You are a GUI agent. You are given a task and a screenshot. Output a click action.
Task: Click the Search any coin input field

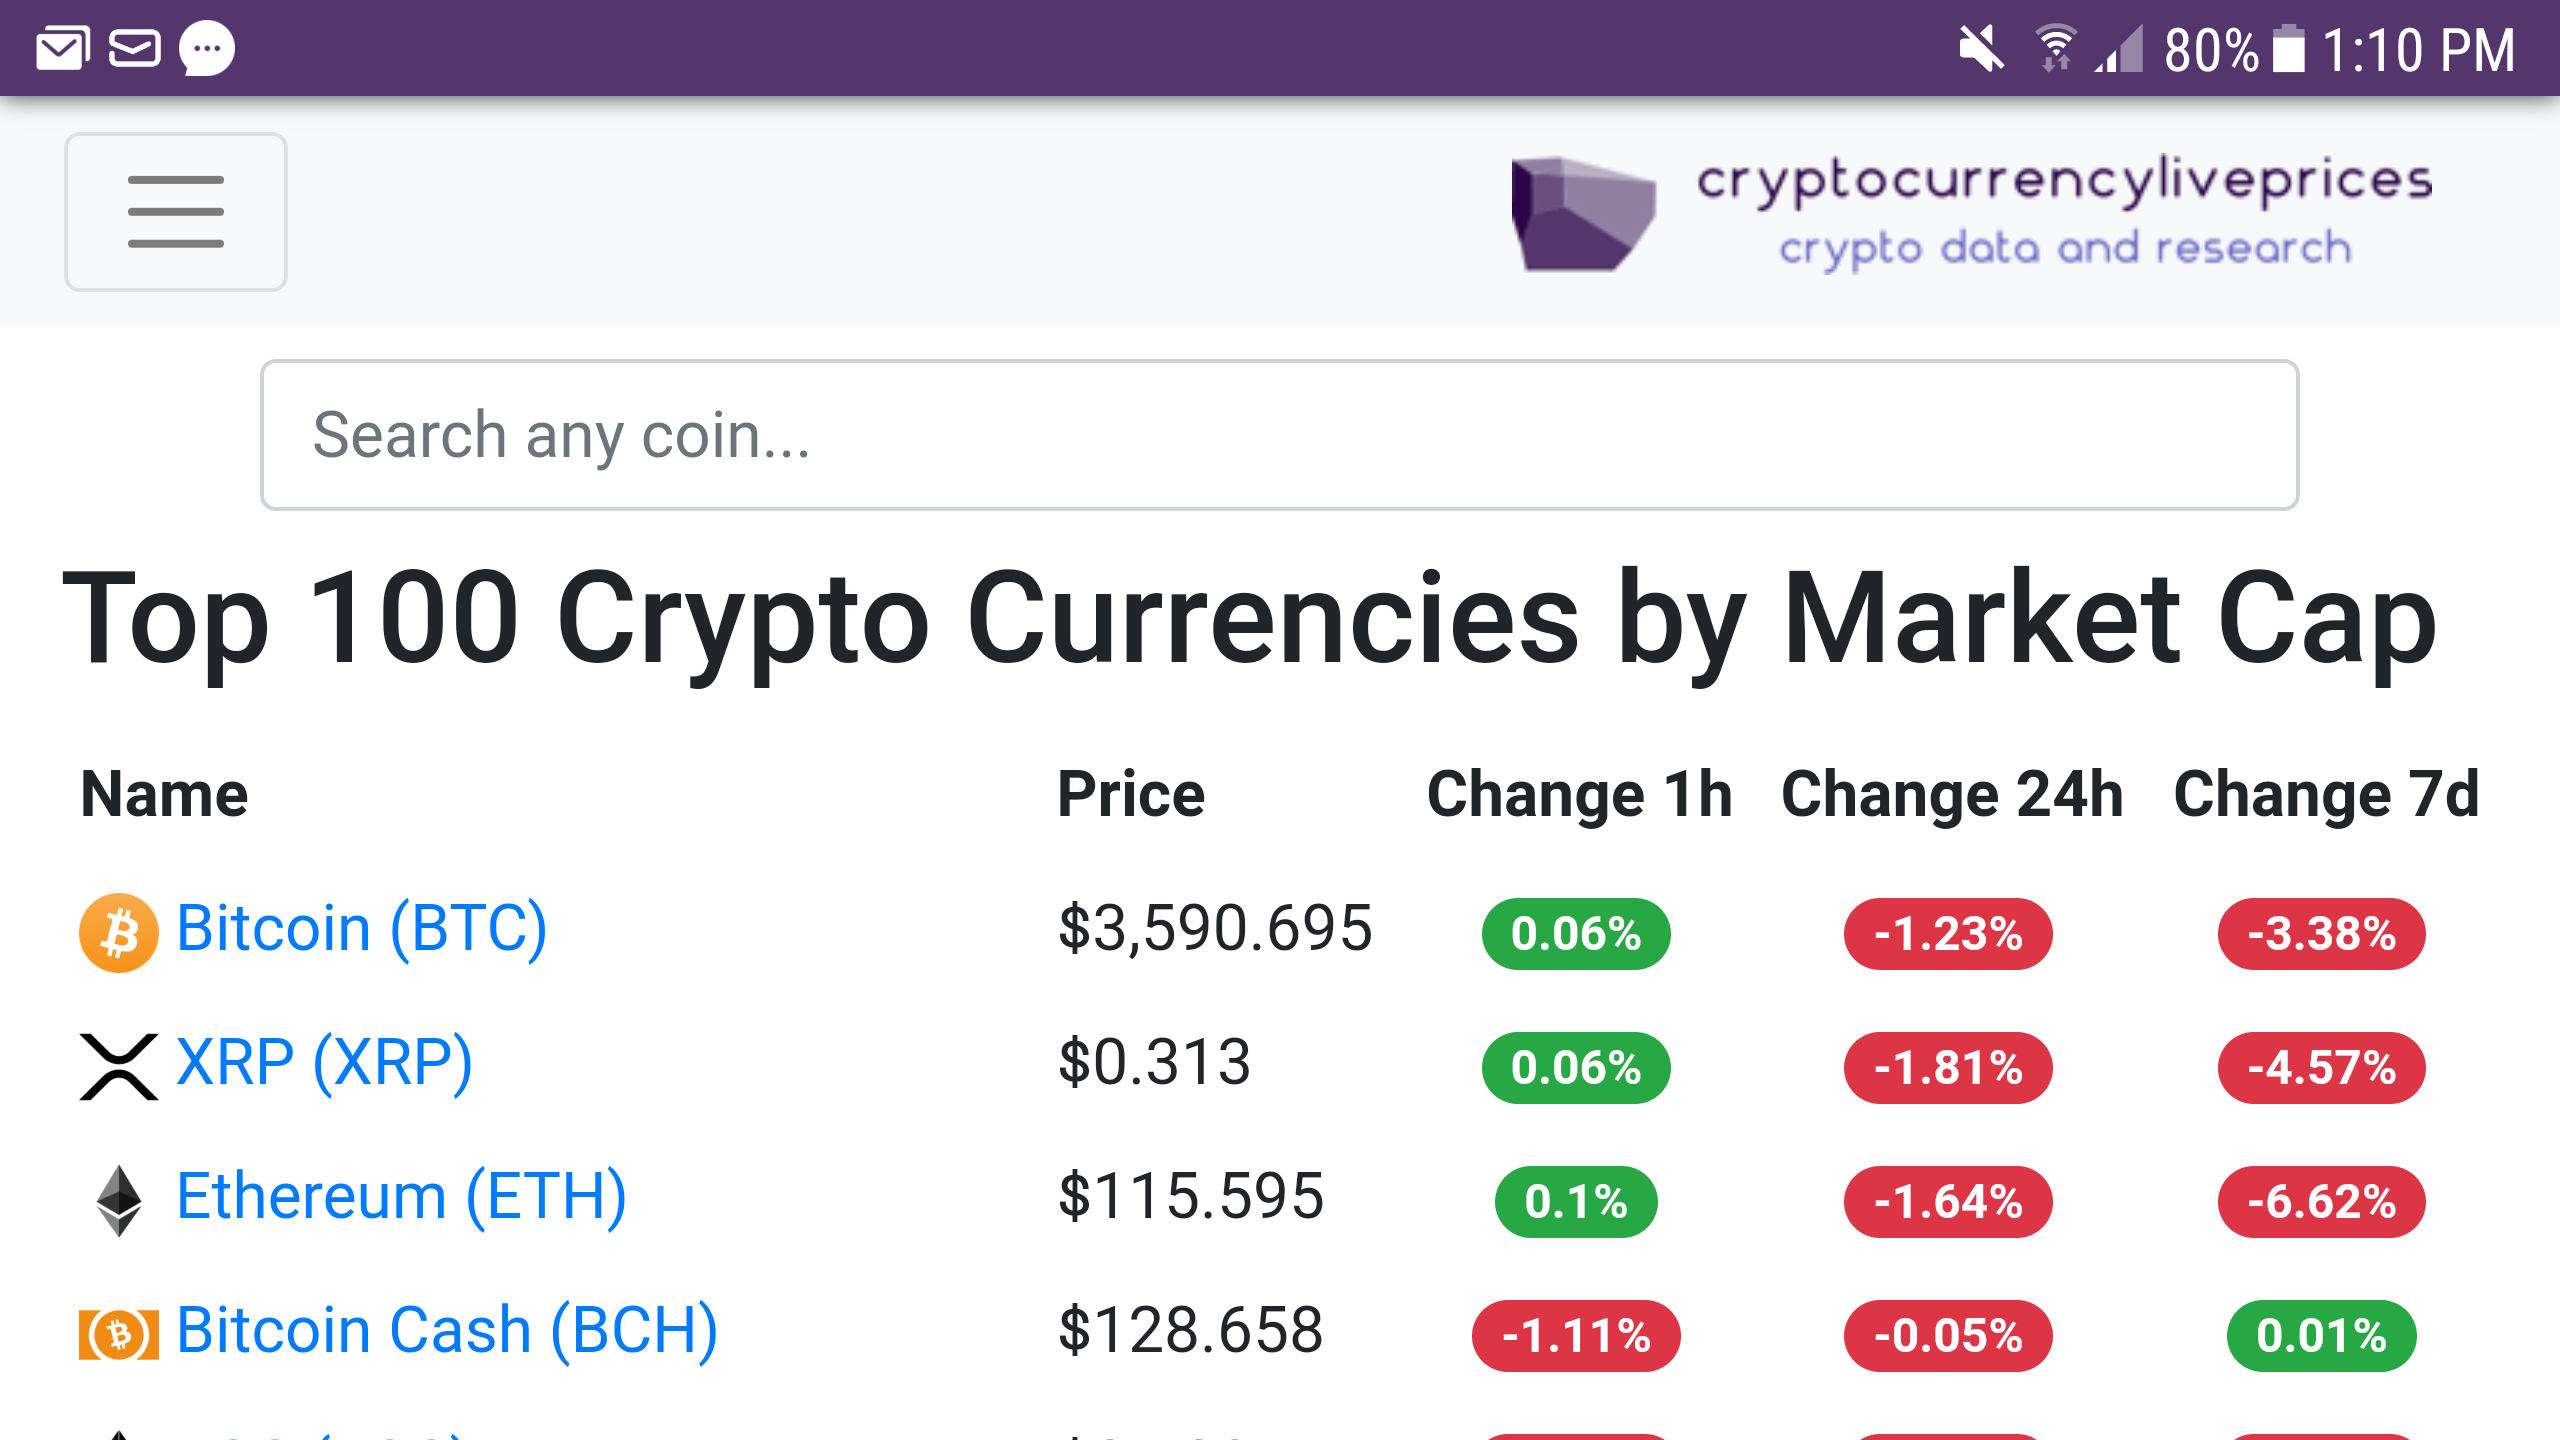point(1280,434)
